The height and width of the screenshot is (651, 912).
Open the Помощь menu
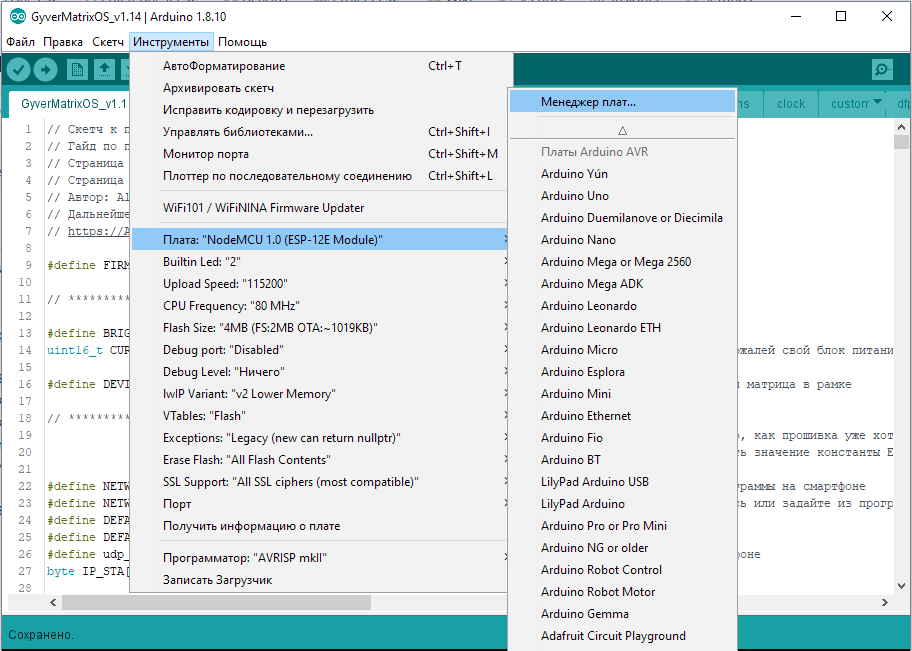243,42
